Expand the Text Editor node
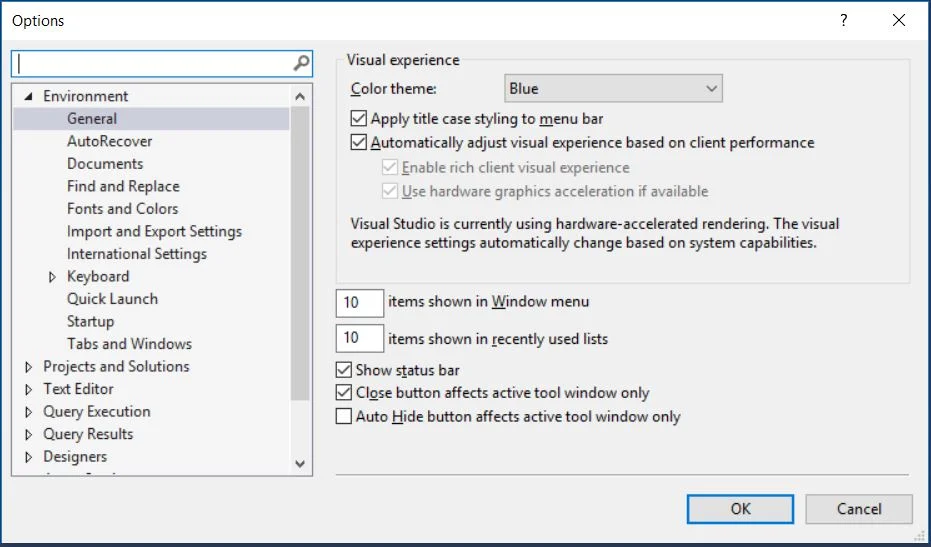 tap(28, 390)
